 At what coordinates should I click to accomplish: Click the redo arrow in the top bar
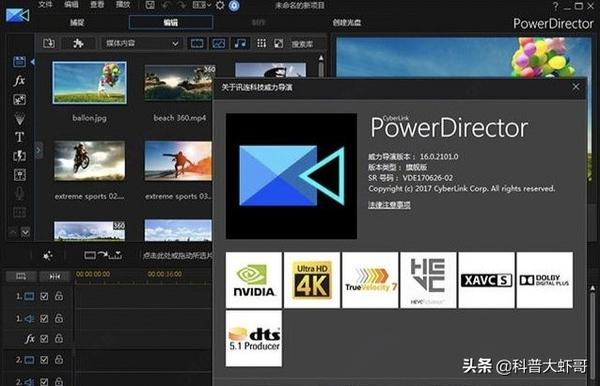(182, 5)
